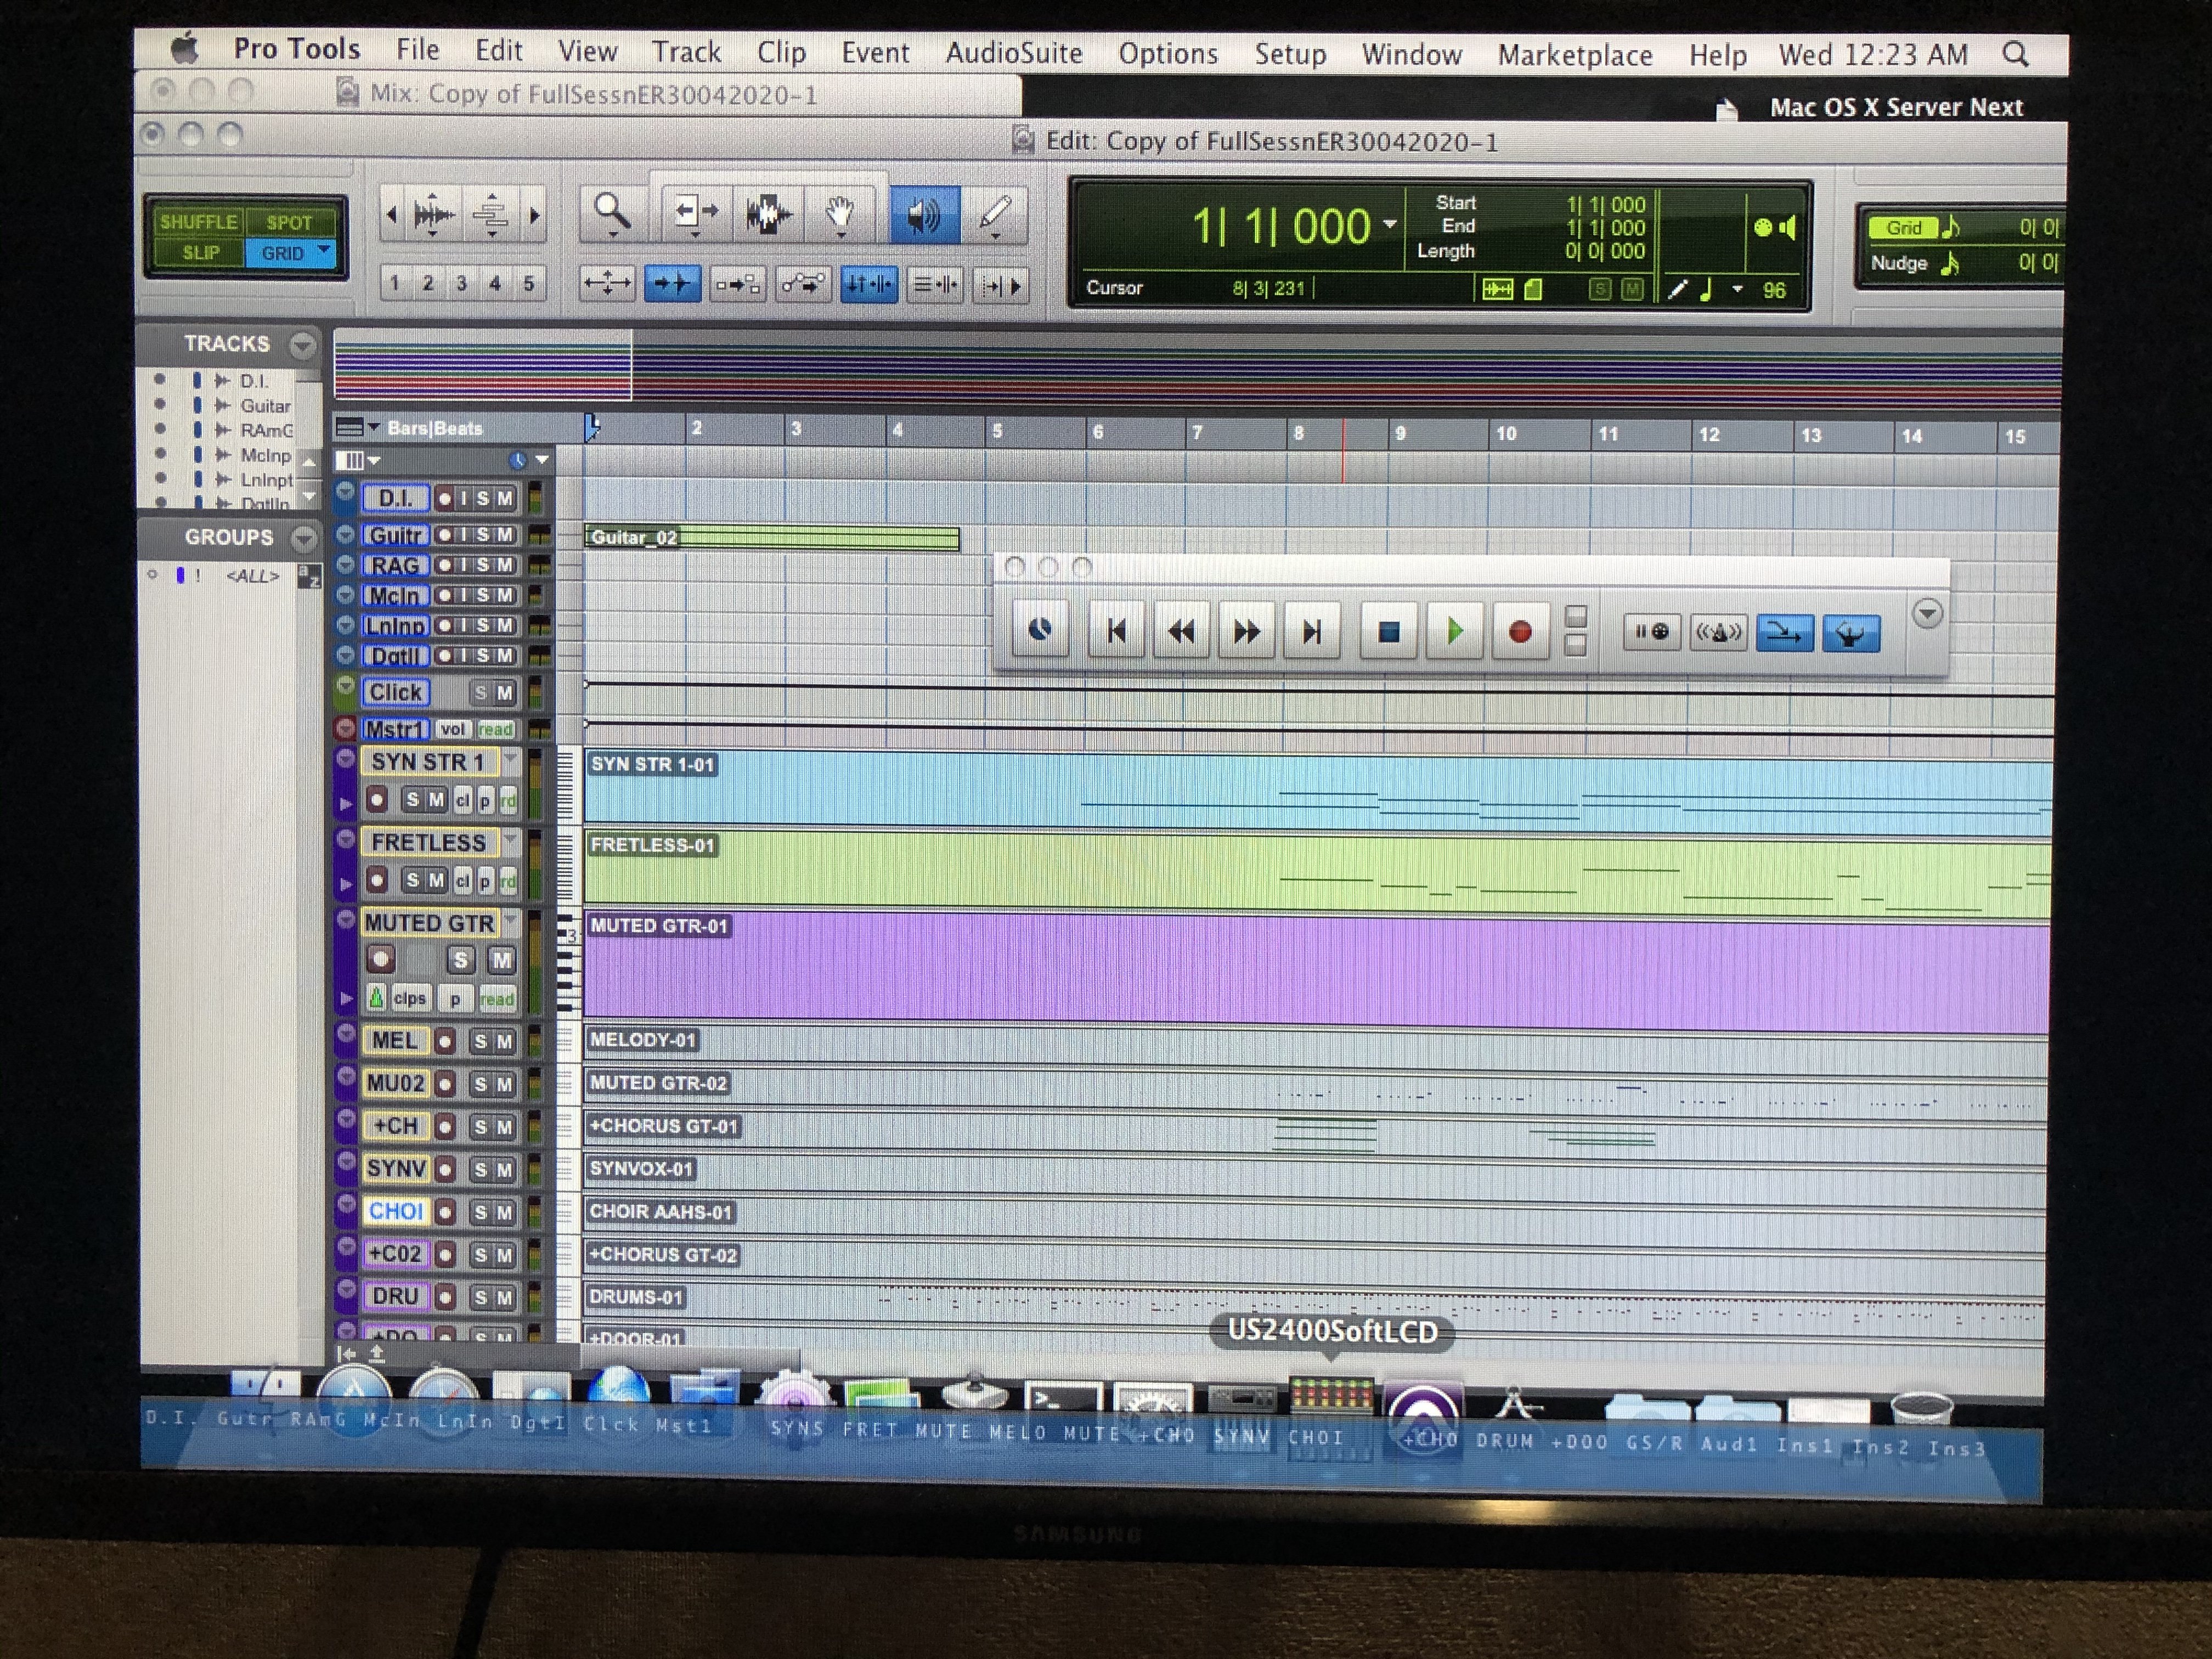Mute the Click track

pyautogui.click(x=505, y=692)
